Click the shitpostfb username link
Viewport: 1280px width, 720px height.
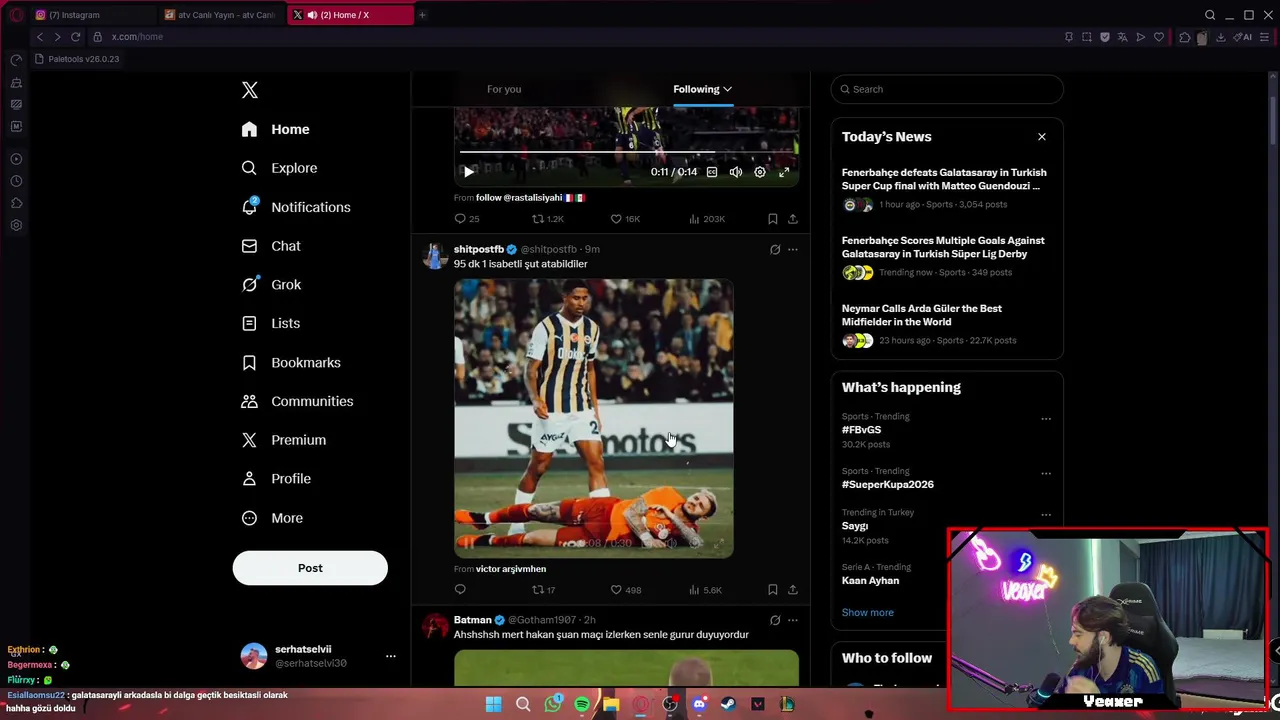479,249
